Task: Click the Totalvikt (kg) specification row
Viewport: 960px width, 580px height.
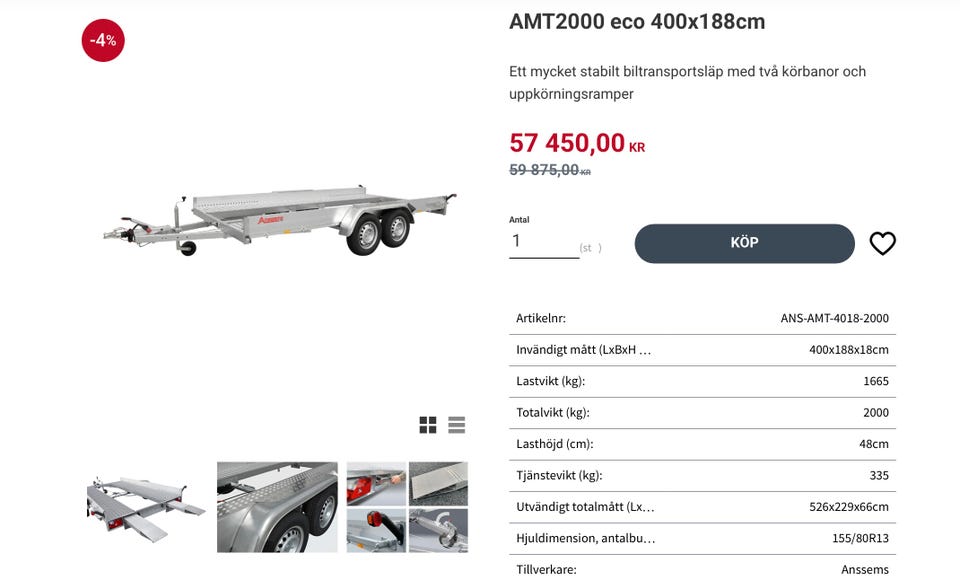Action: [x=702, y=412]
